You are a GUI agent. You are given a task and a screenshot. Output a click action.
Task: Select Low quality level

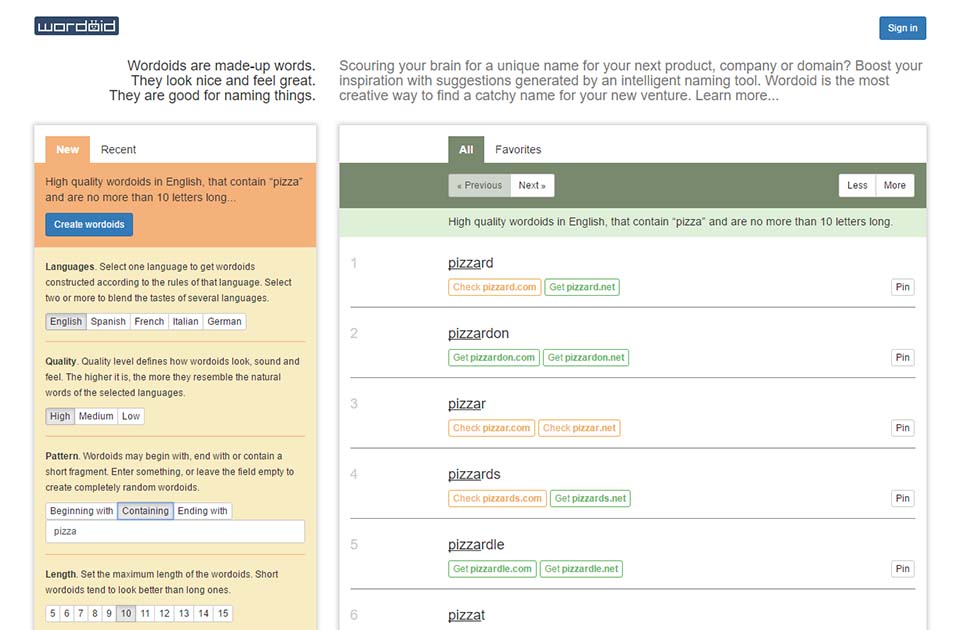131,416
